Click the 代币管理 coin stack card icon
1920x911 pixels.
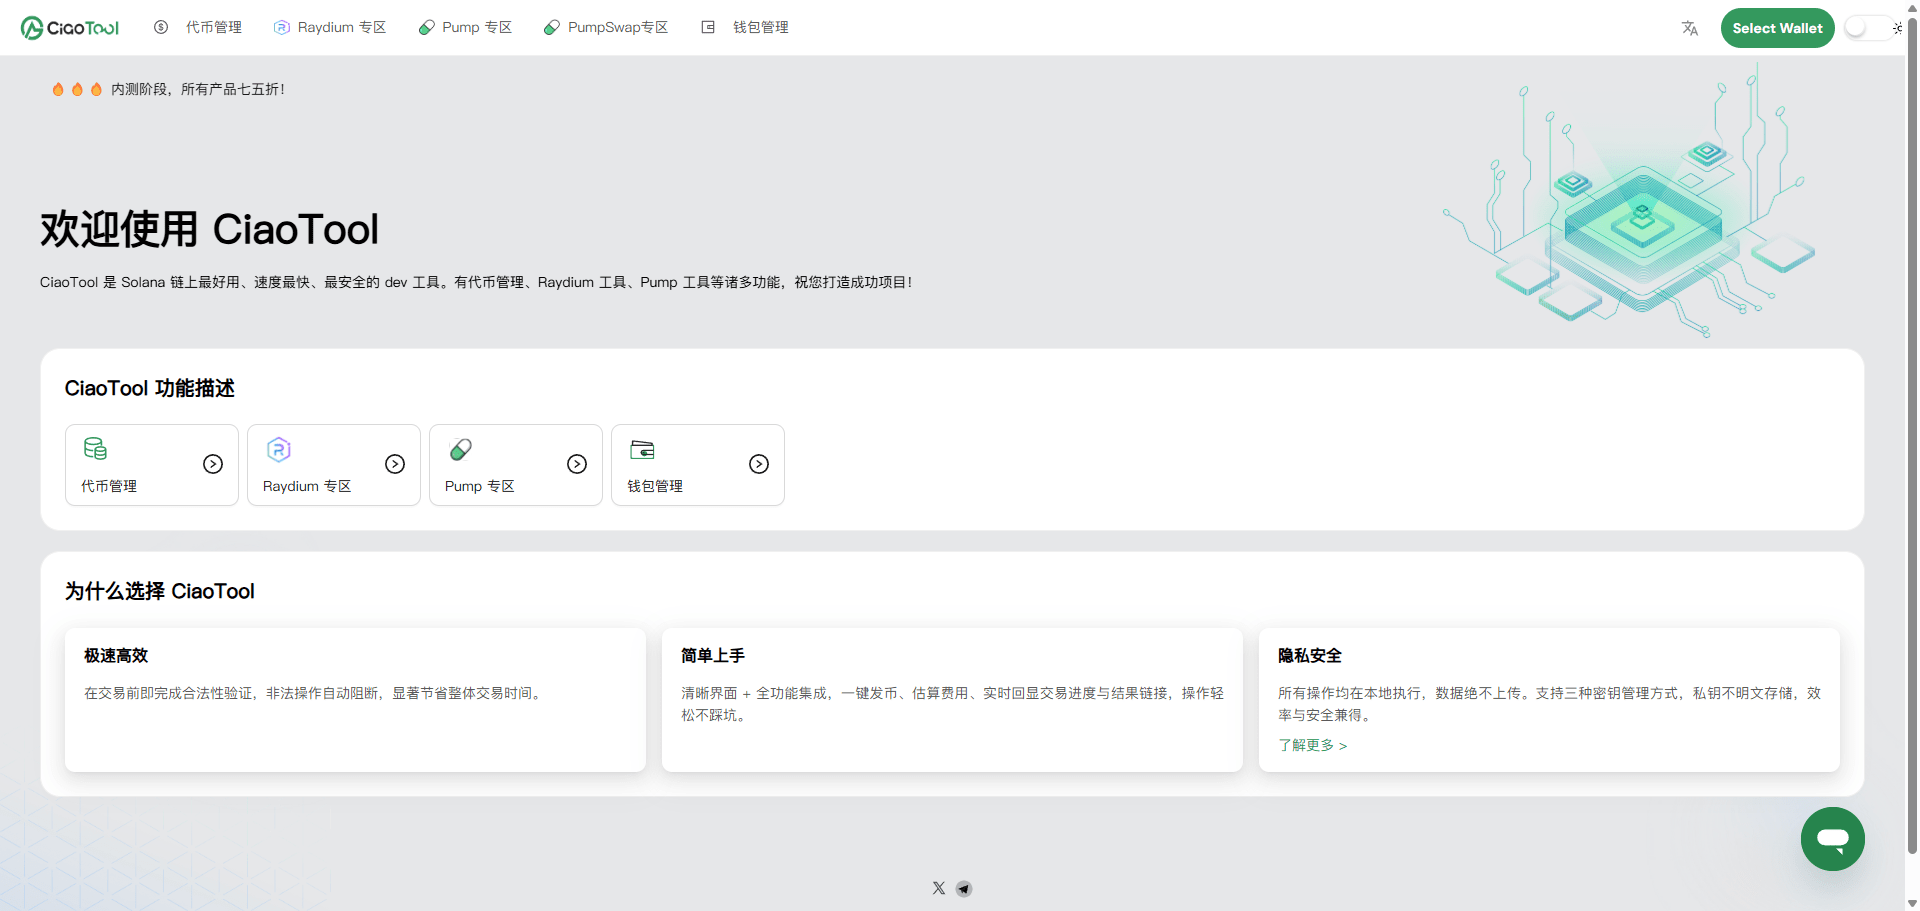(x=96, y=449)
